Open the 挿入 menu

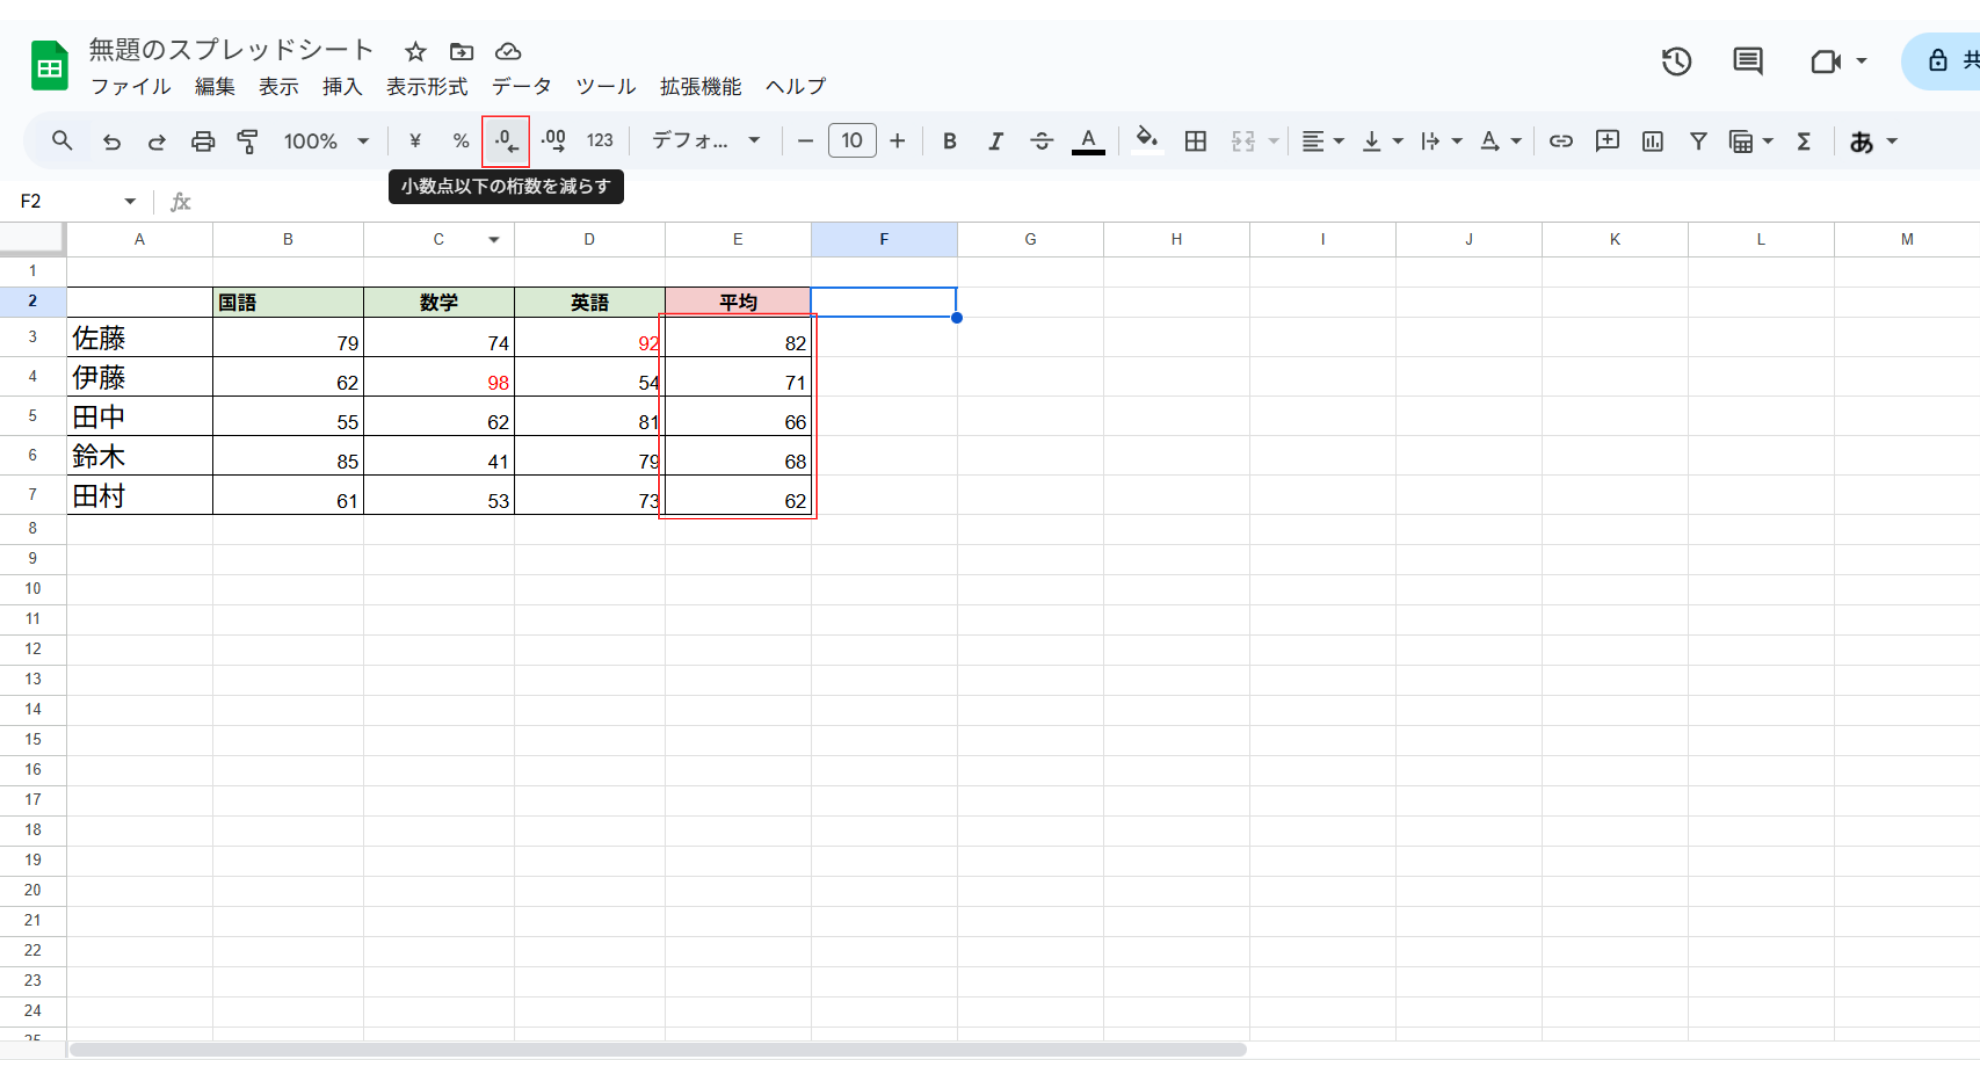tap(342, 87)
